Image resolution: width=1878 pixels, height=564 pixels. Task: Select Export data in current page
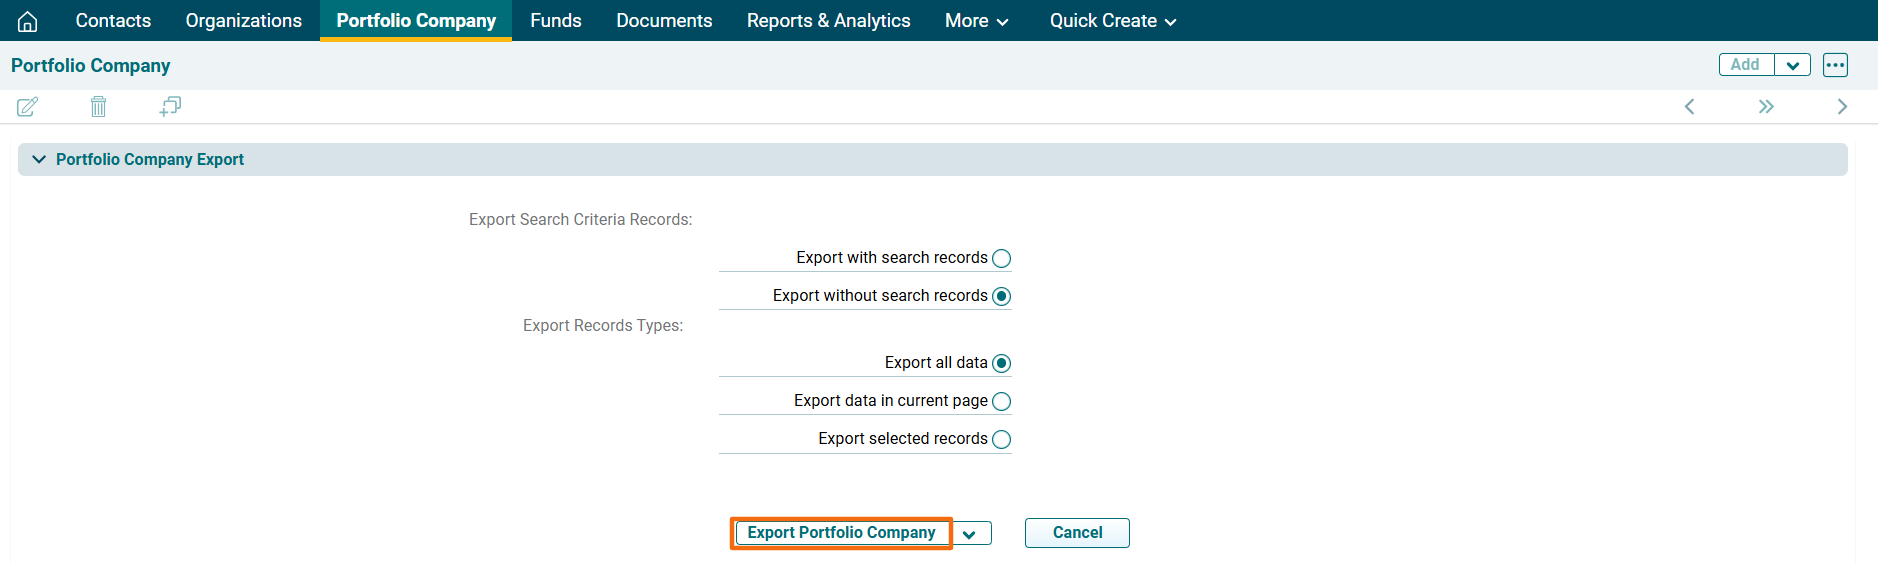[1001, 402]
